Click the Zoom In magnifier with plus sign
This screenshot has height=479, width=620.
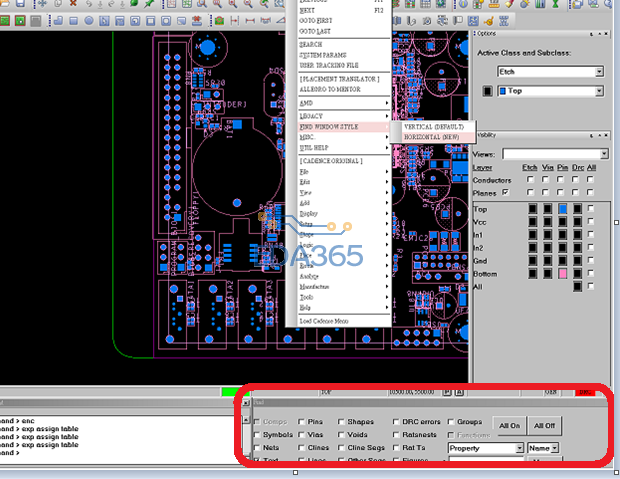click(232, 4)
